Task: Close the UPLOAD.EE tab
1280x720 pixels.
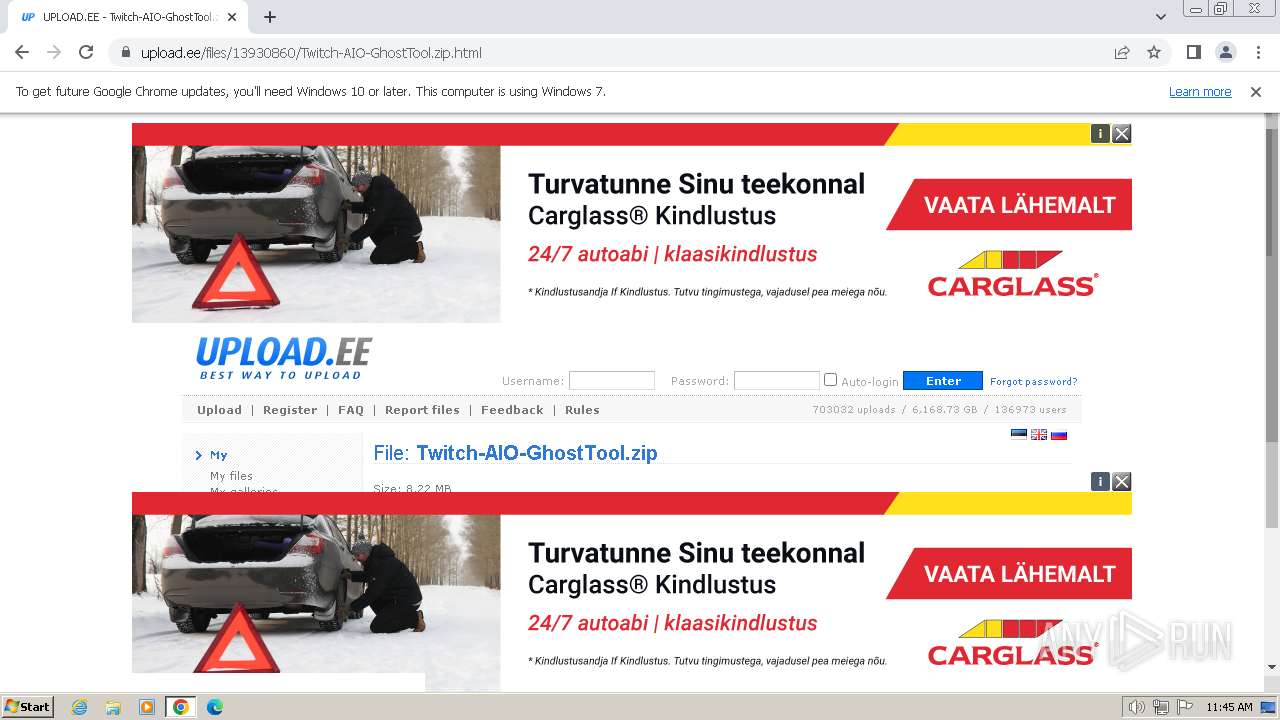Action: click(x=232, y=17)
